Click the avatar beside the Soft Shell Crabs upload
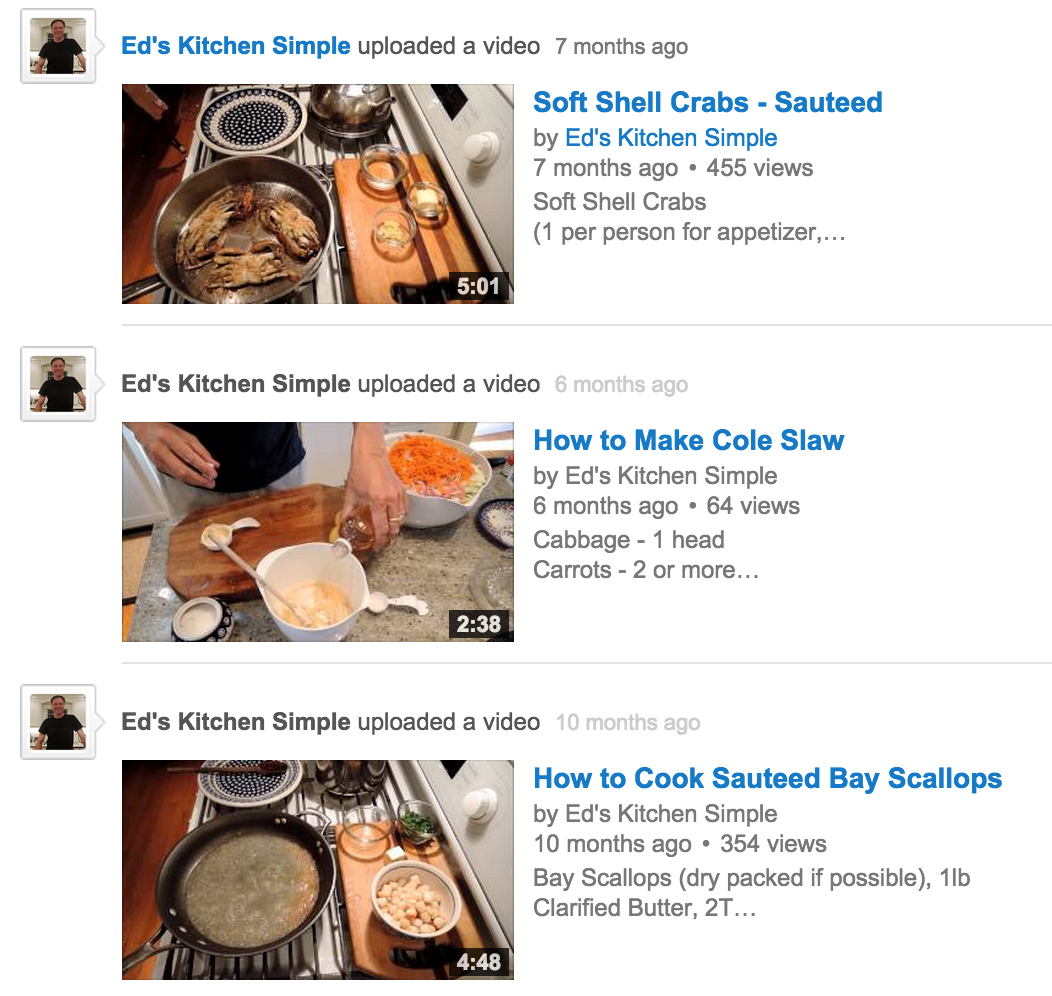This screenshot has height=996, width=1052. (58, 46)
